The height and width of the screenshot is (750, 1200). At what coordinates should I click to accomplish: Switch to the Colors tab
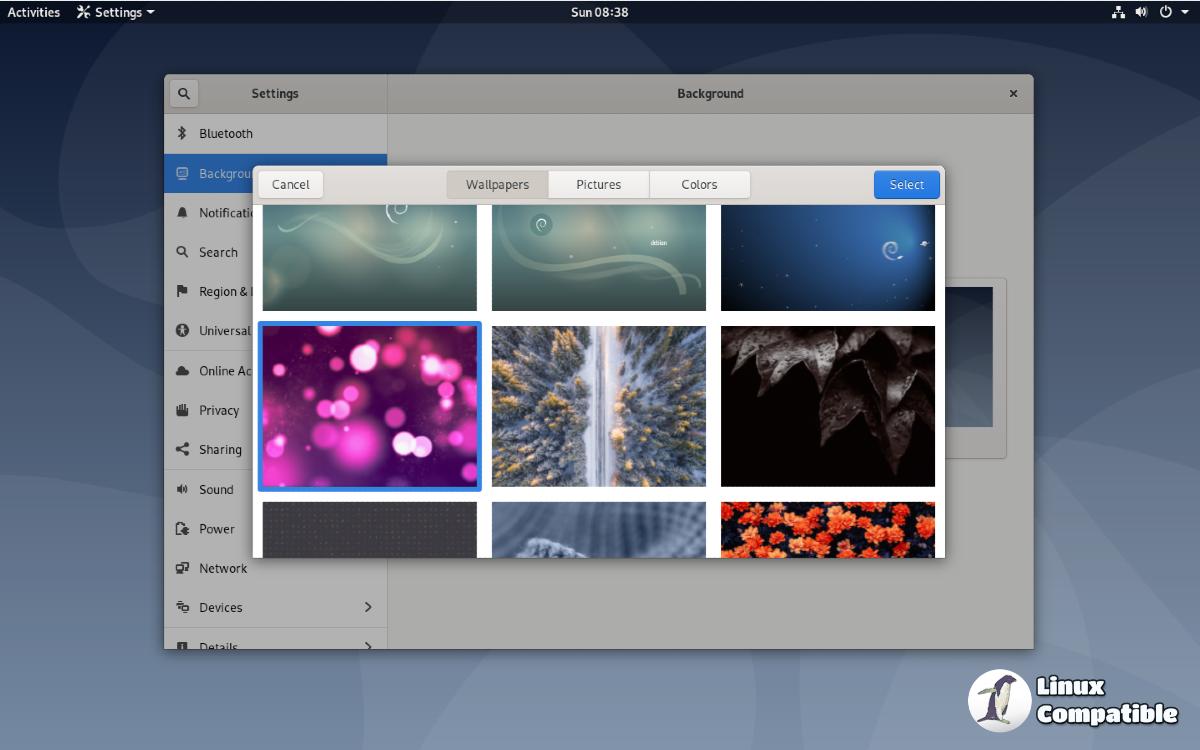click(699, 184)
